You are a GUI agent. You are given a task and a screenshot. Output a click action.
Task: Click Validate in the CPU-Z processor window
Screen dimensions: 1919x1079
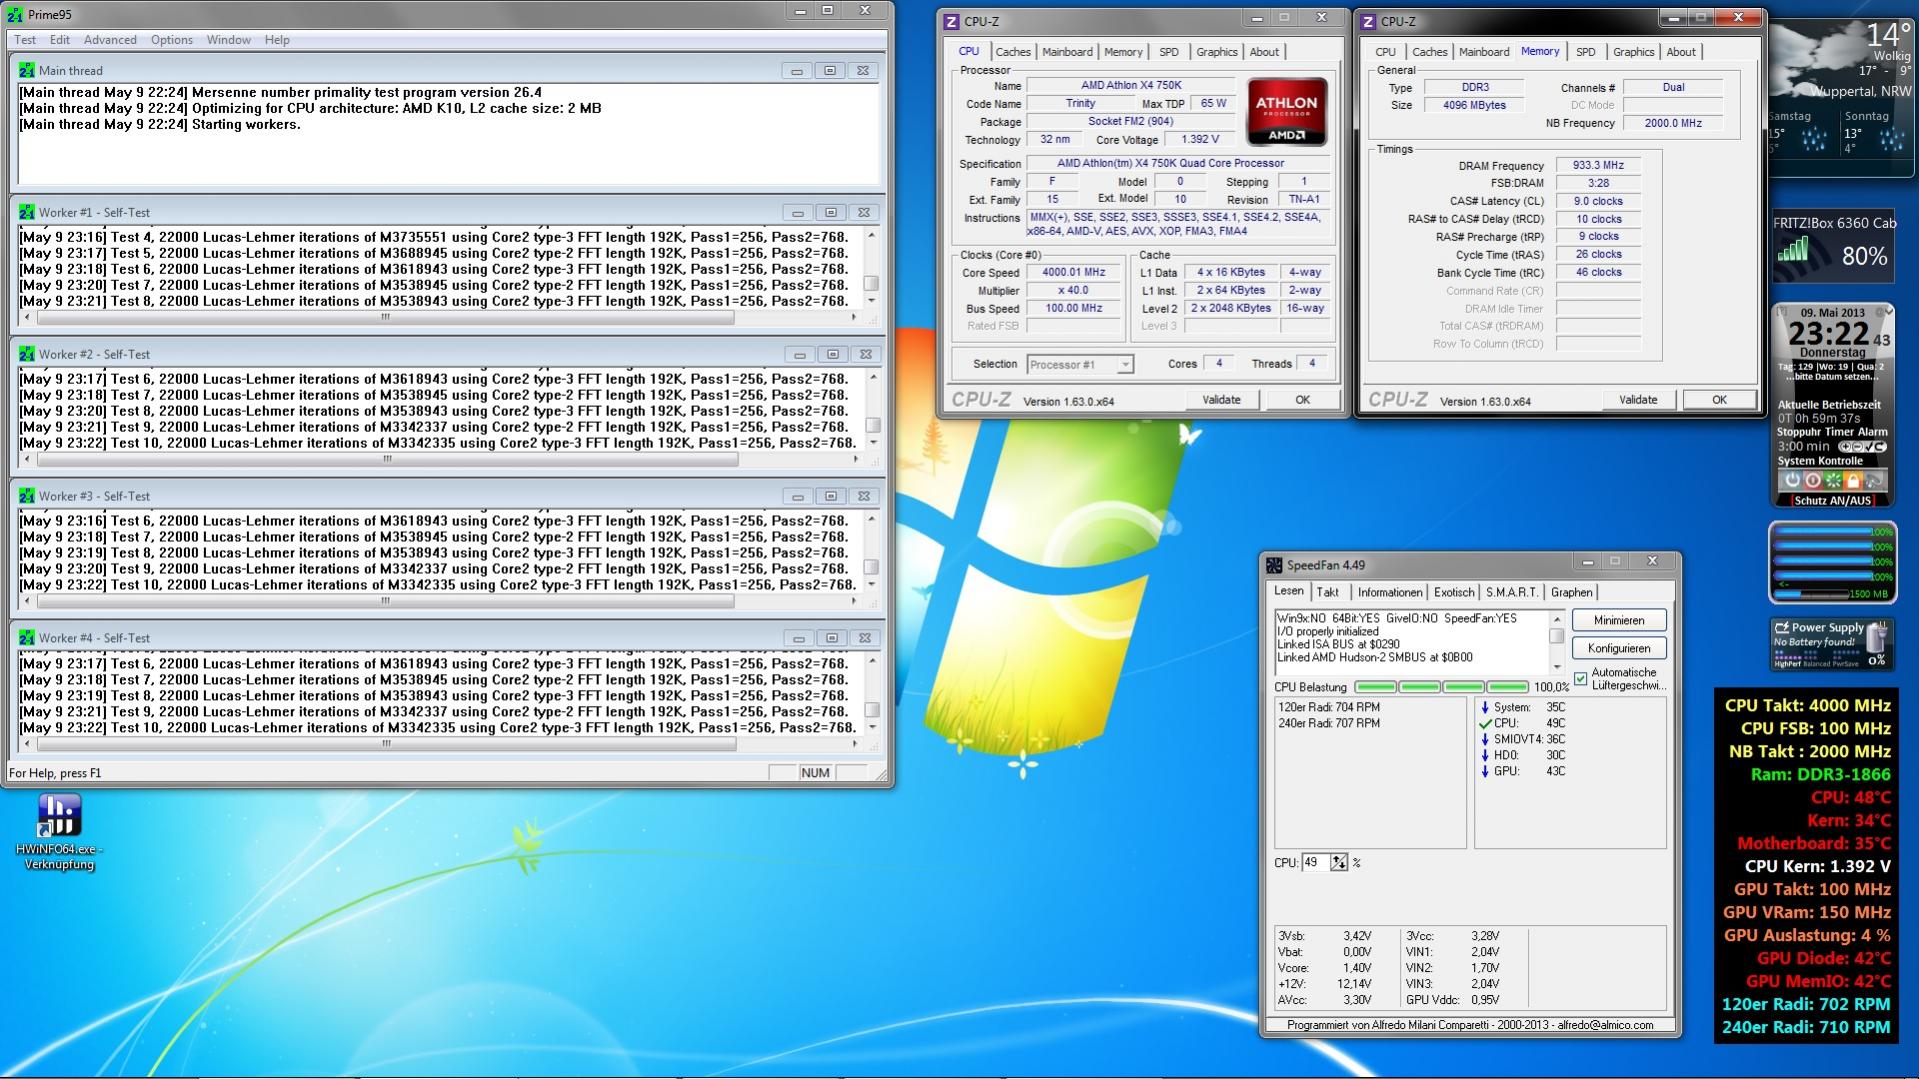tap(1221, 400)
